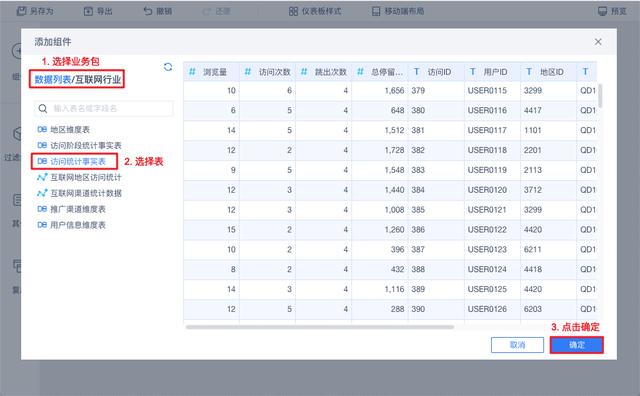Click the T text type icon of 用户ID
640x396 pixels.
coord(472,72)
